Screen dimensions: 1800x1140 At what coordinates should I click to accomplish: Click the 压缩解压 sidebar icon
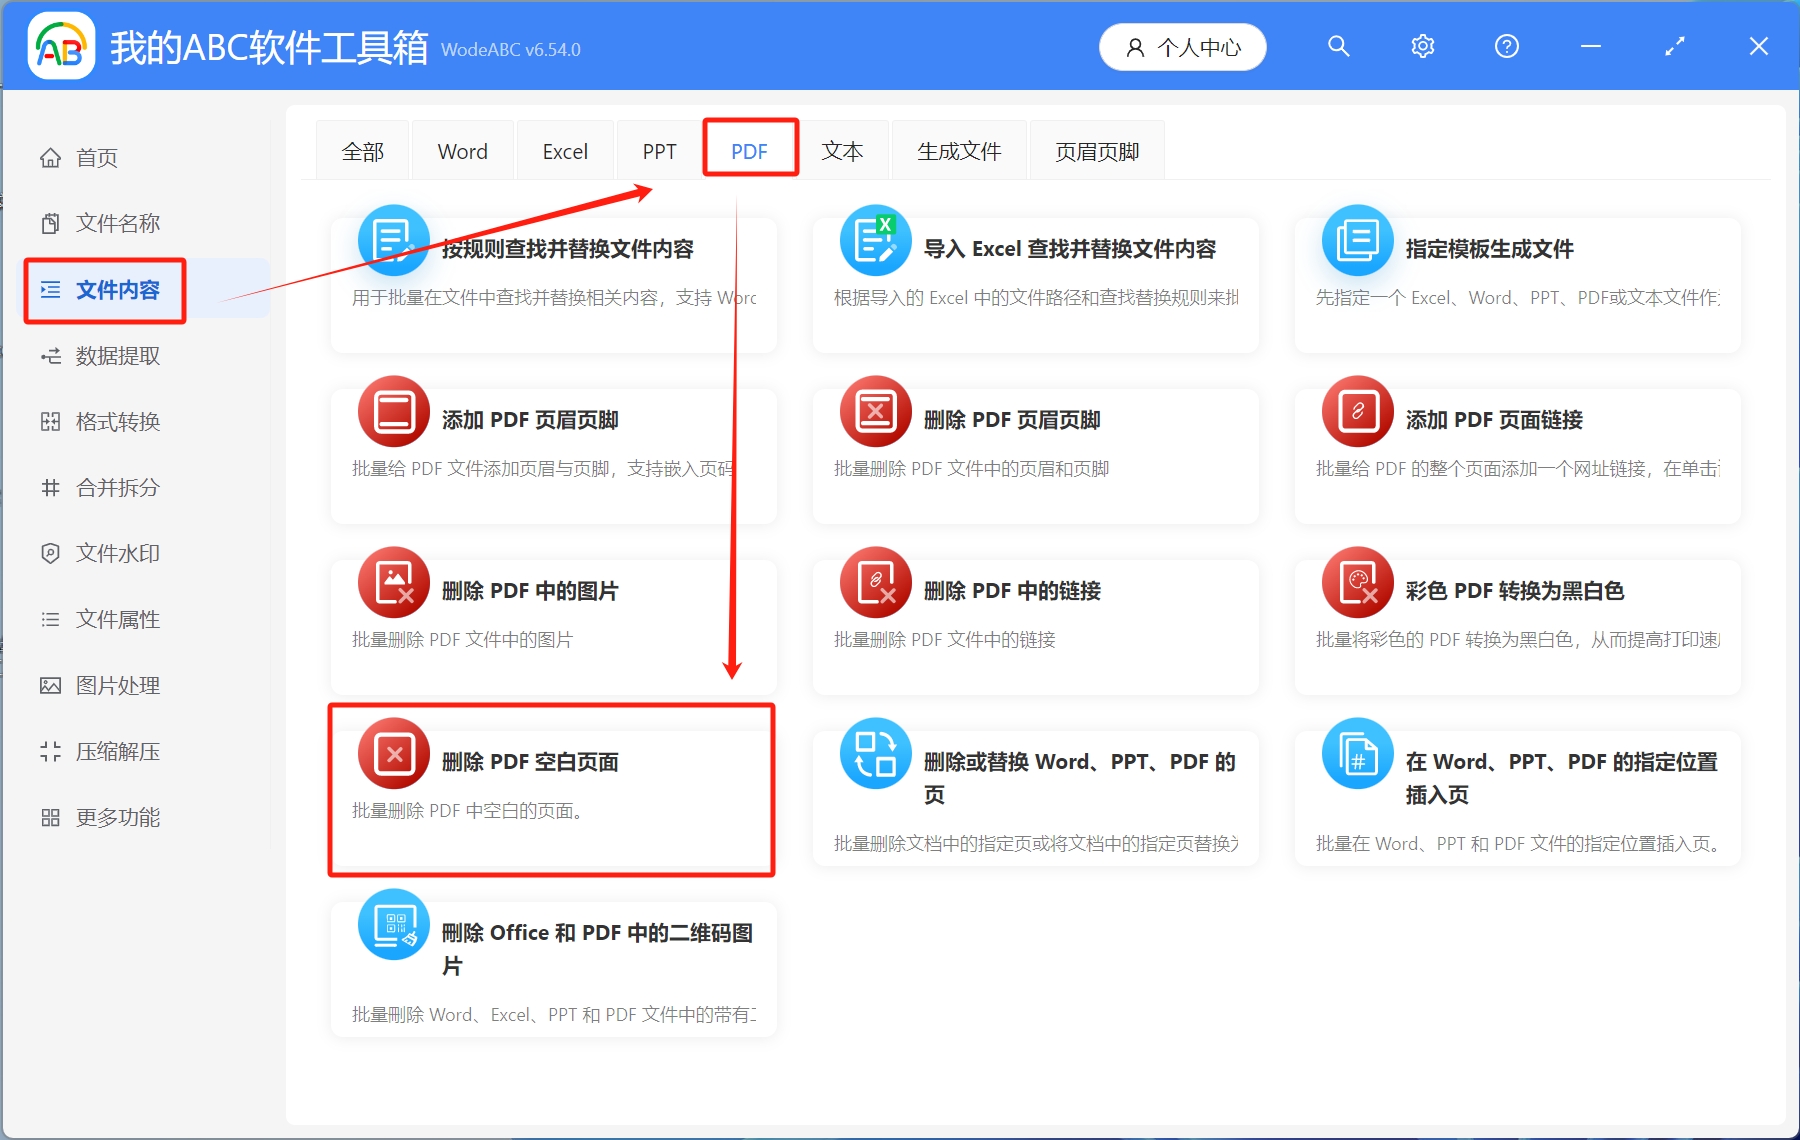(51, 751)
